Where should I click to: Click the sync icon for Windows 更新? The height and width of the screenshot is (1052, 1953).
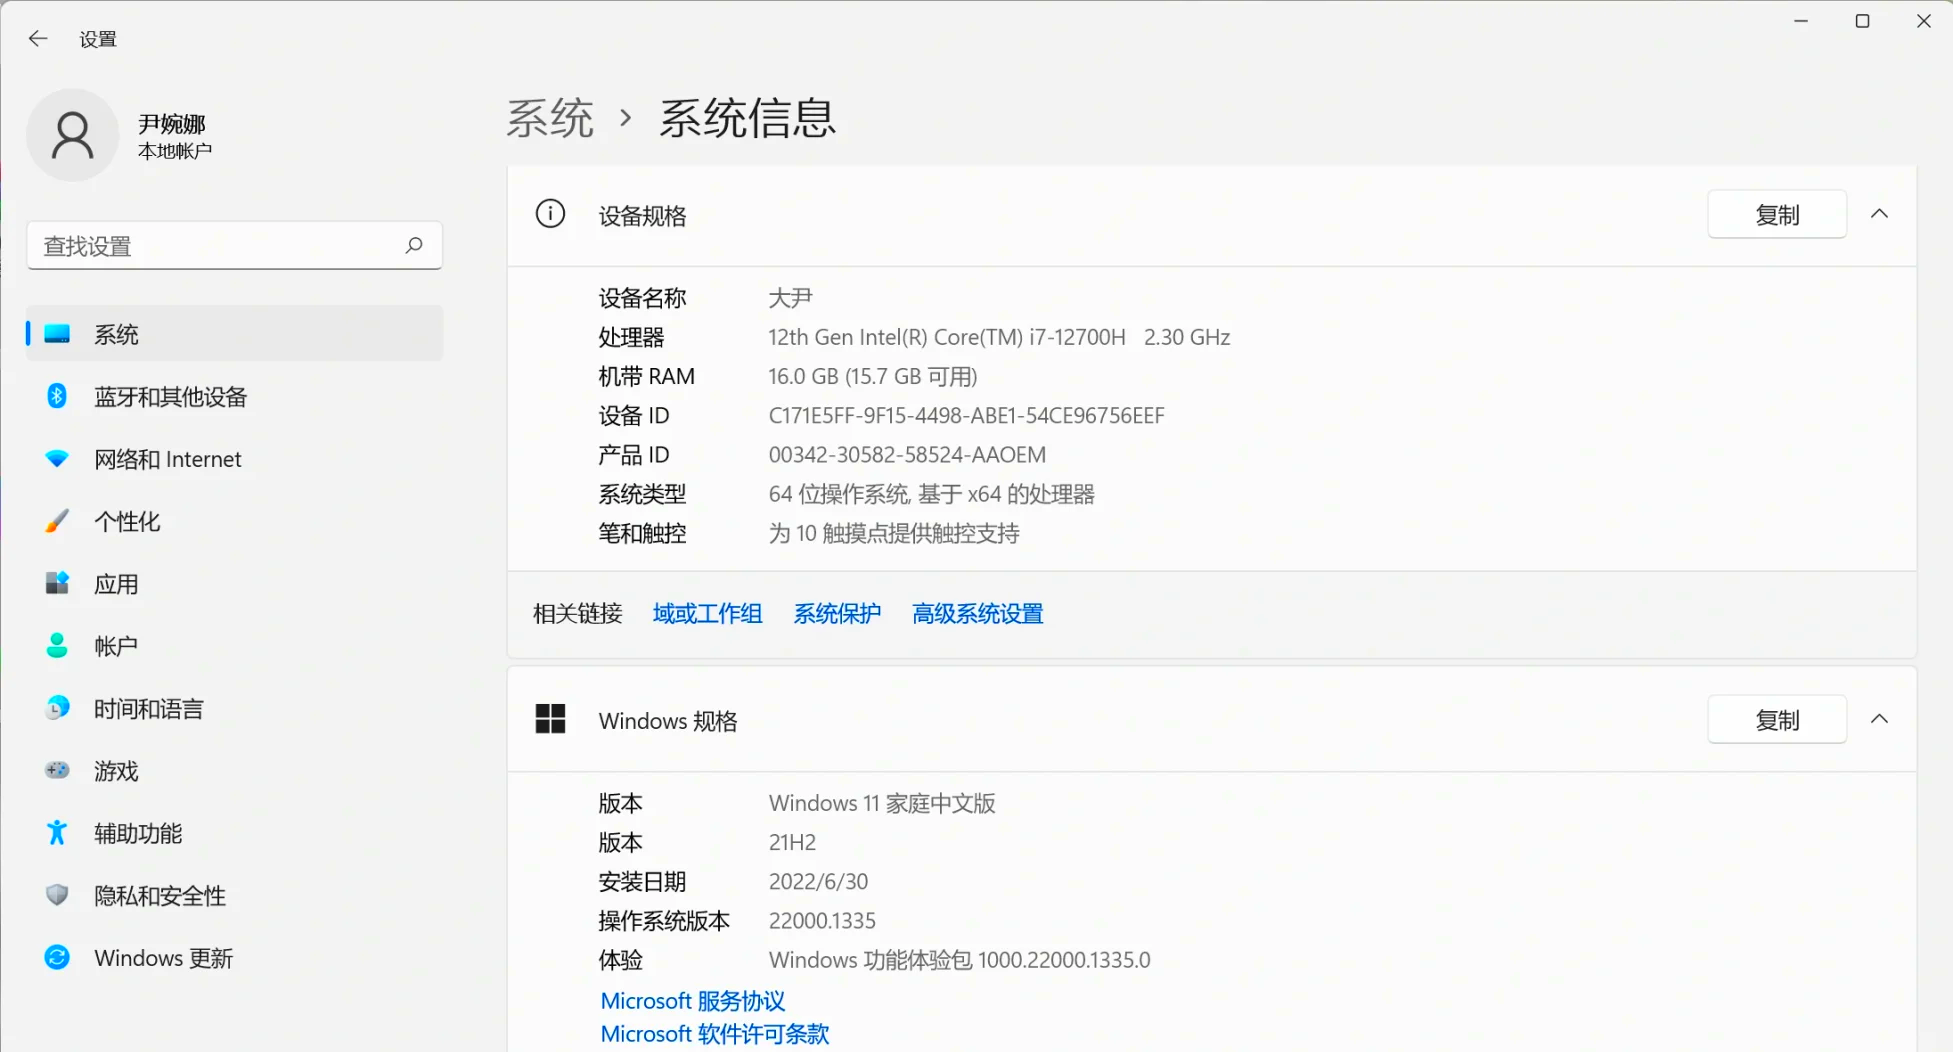tap(58, 957)
